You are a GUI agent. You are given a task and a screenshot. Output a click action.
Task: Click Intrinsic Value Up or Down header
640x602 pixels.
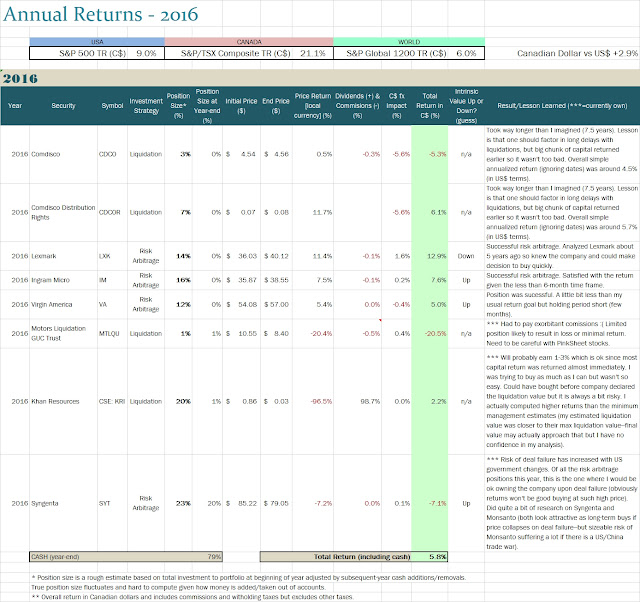click(x=466, y=106)
